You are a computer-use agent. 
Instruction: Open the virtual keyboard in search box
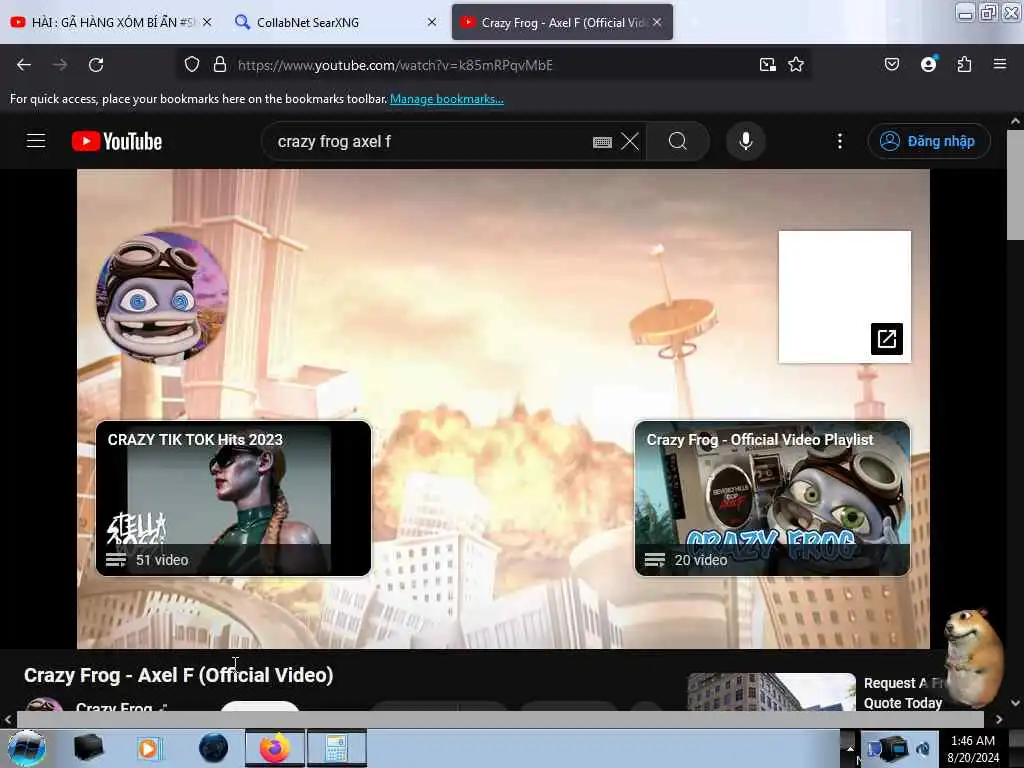point(602,142)
